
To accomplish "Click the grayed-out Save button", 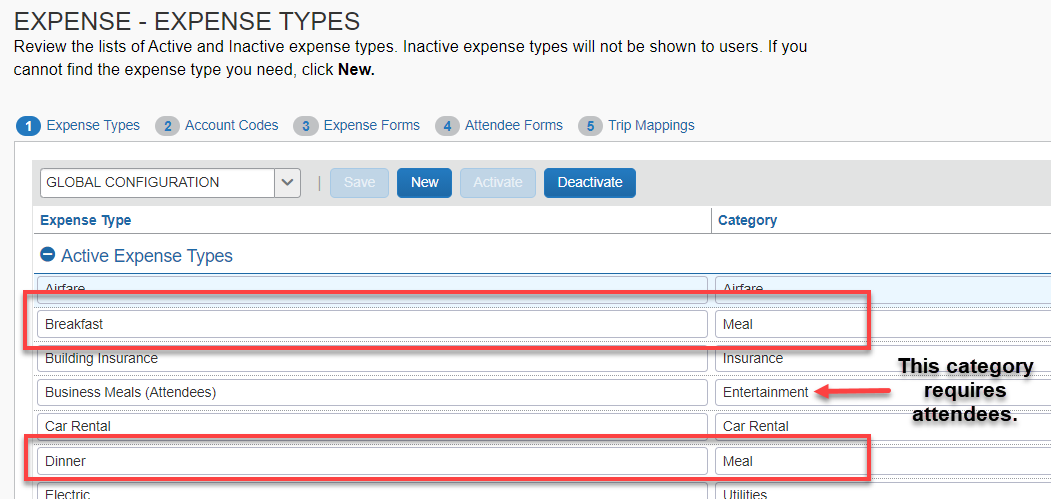I will coord(359,183).
